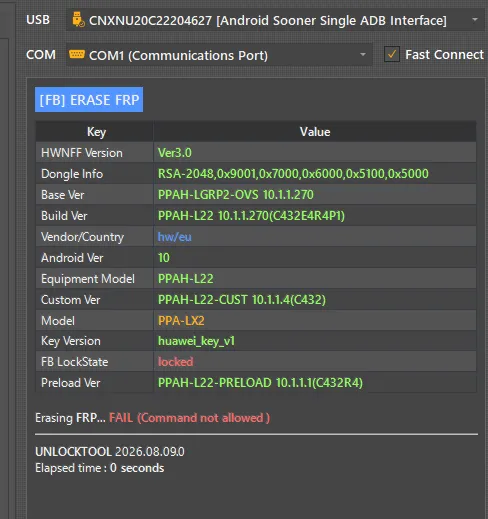
Task: Select the Preload Ver key cell
Action: click(95, 383)
